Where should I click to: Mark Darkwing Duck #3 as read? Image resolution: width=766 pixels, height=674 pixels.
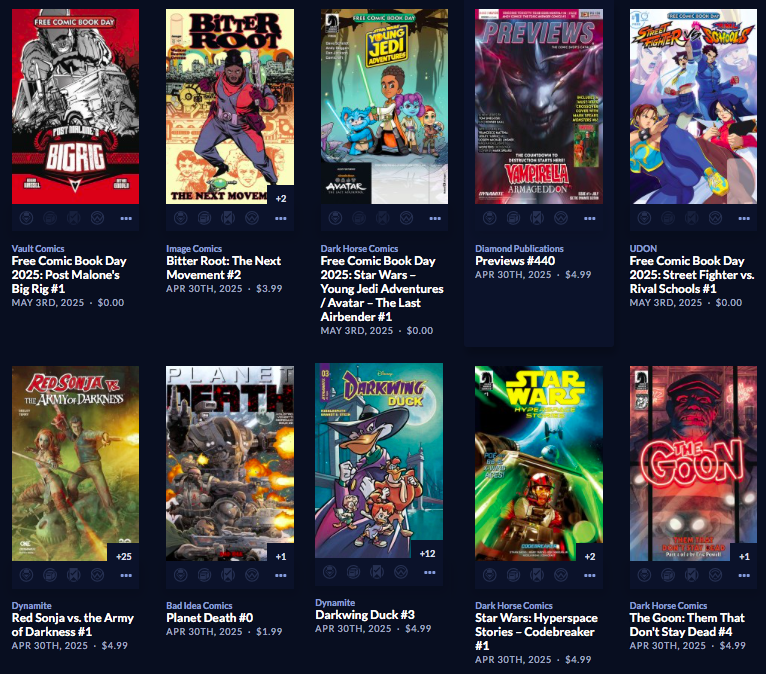click(377, 572)
